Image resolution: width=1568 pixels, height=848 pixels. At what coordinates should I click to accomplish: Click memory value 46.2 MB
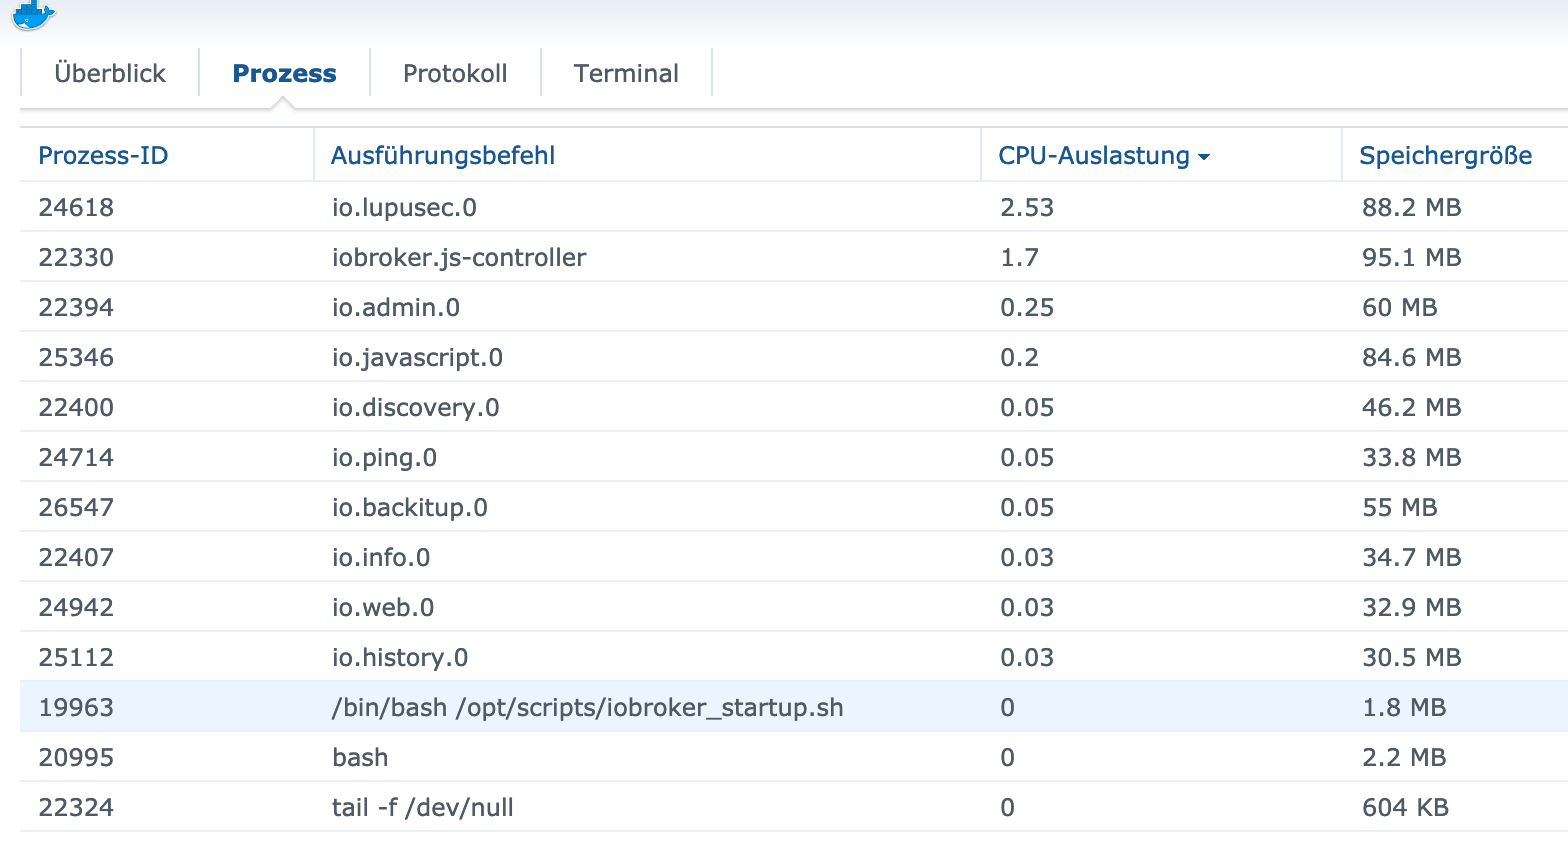[1411, 407]
